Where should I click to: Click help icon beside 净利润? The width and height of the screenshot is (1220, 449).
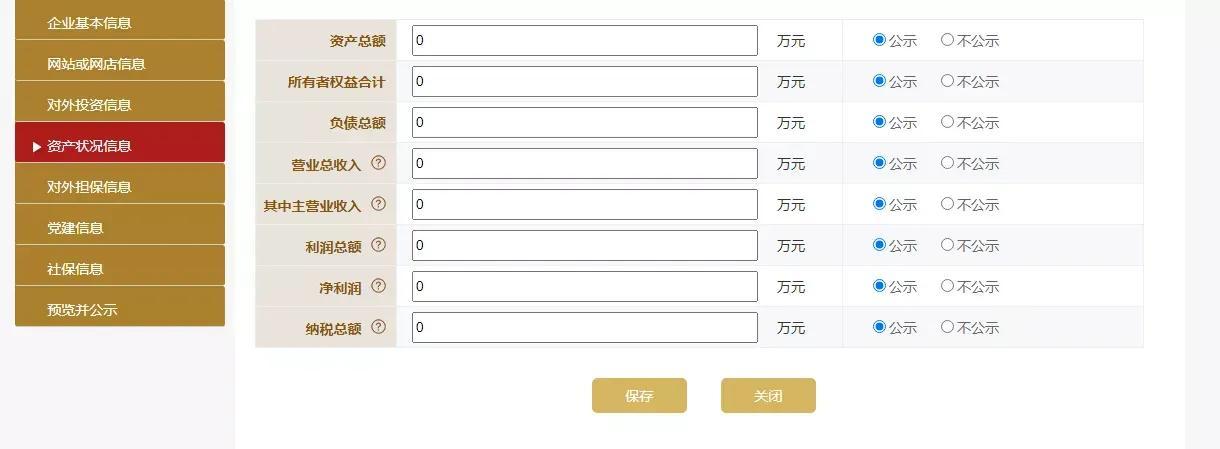(378, 286)
